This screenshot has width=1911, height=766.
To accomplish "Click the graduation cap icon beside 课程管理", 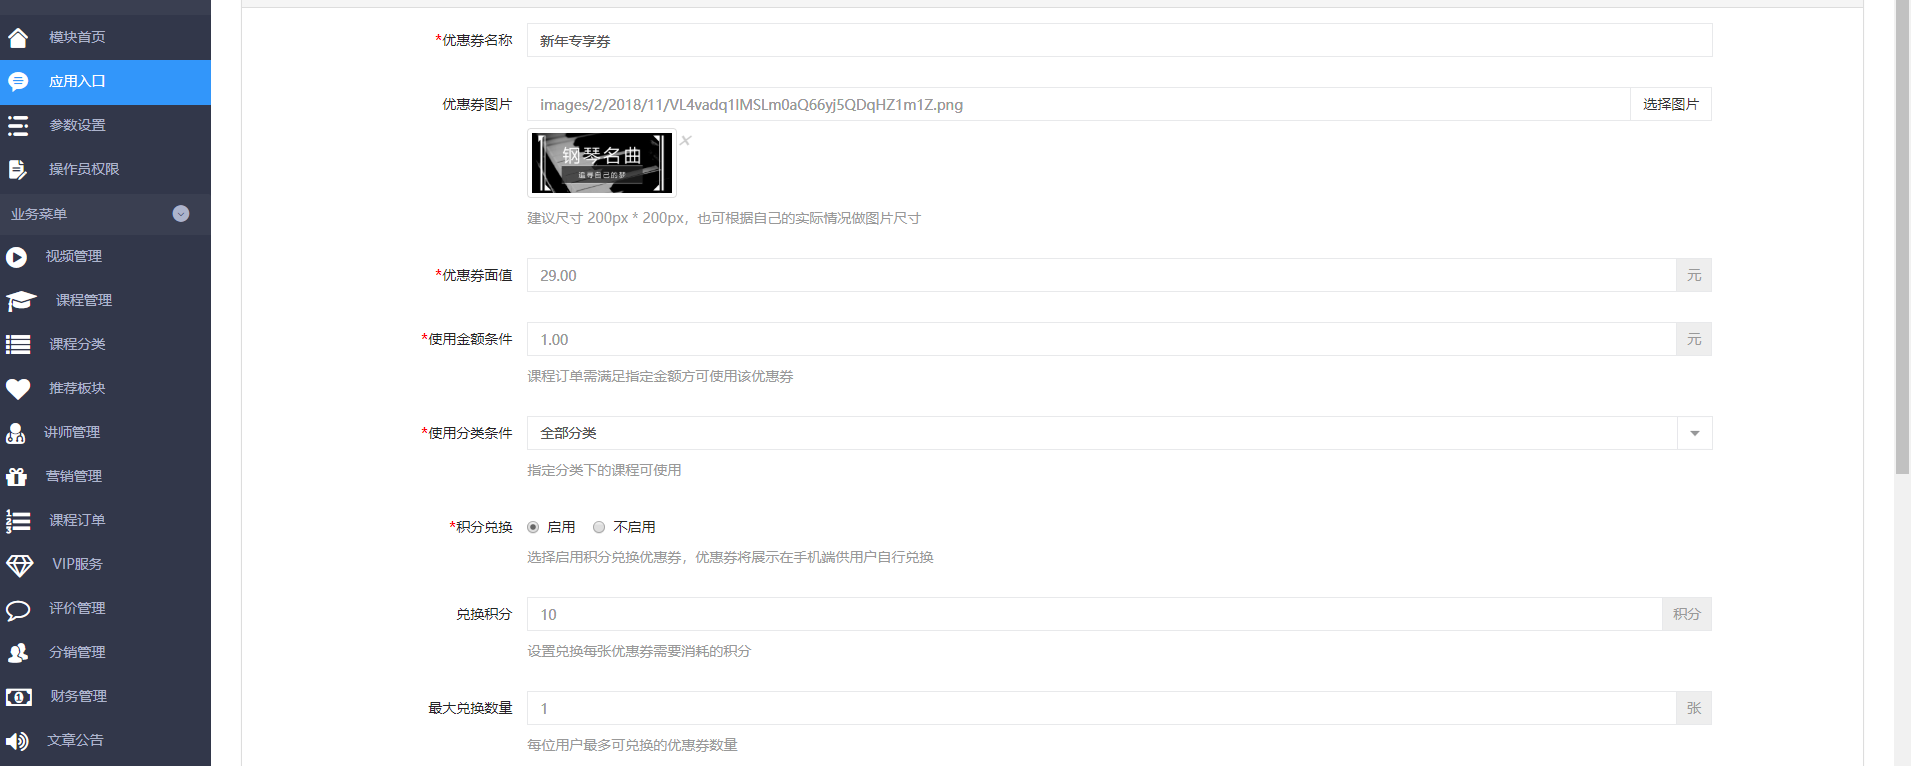I will click(21, 301).
